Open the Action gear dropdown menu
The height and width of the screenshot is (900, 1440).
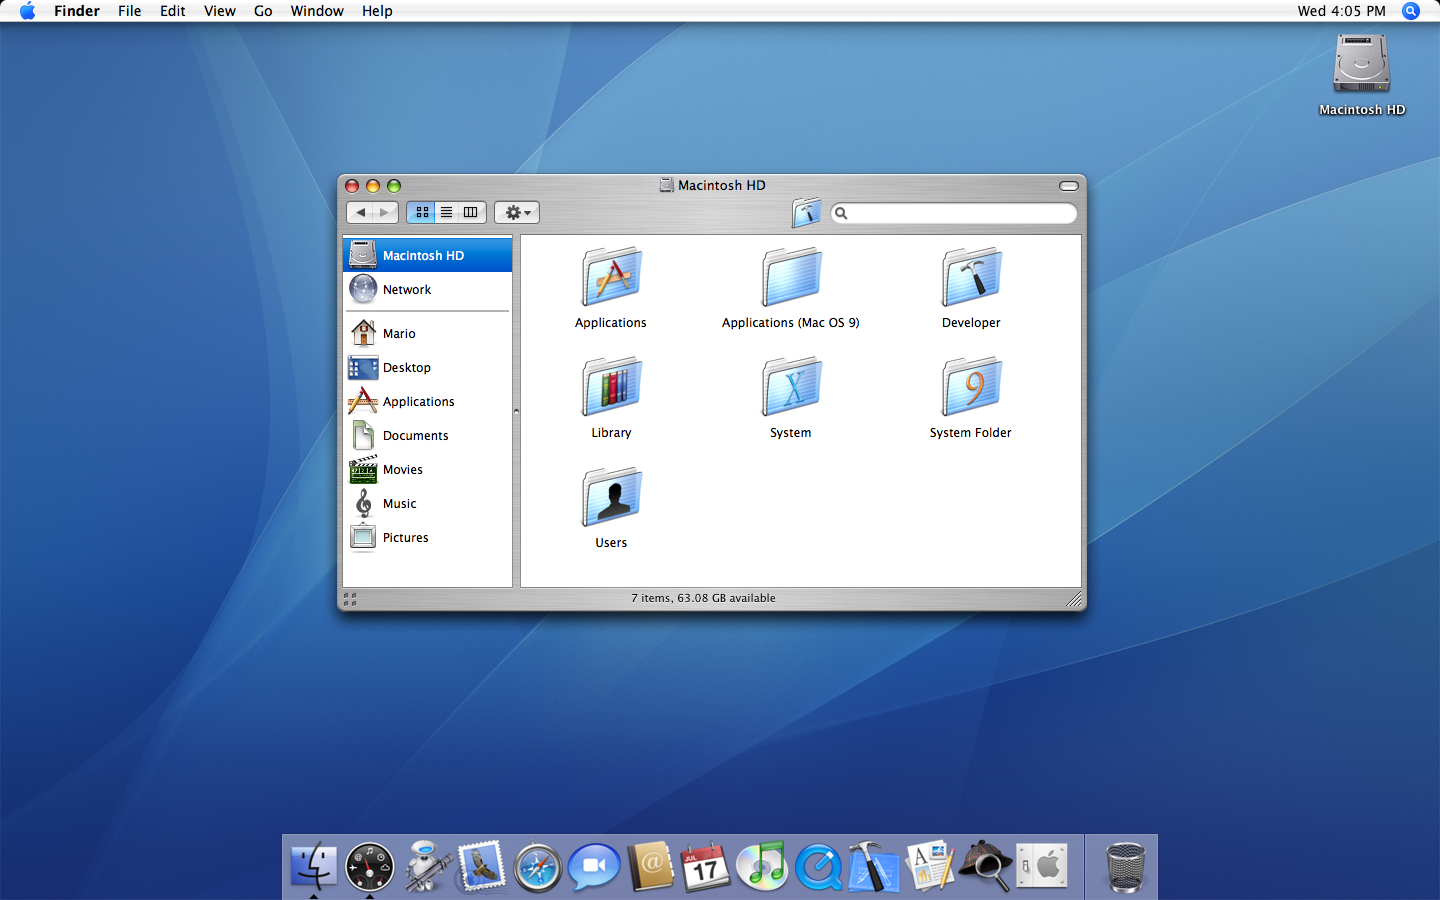coord(517,212)
